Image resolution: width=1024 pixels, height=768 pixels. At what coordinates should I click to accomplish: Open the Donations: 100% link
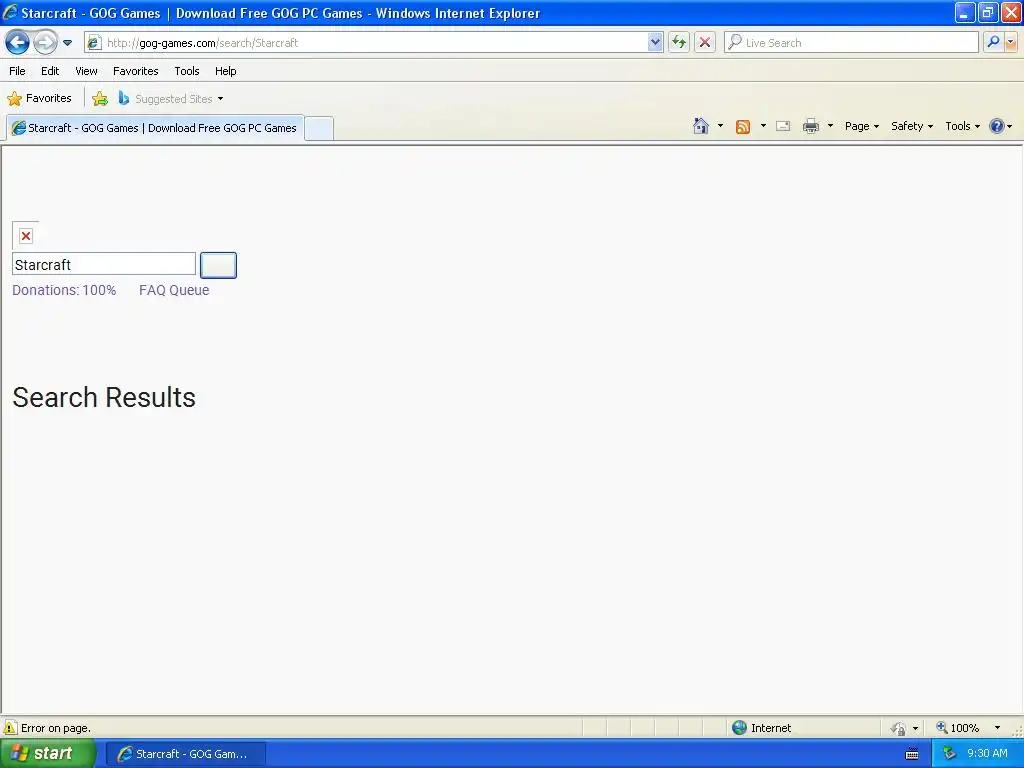64,290
